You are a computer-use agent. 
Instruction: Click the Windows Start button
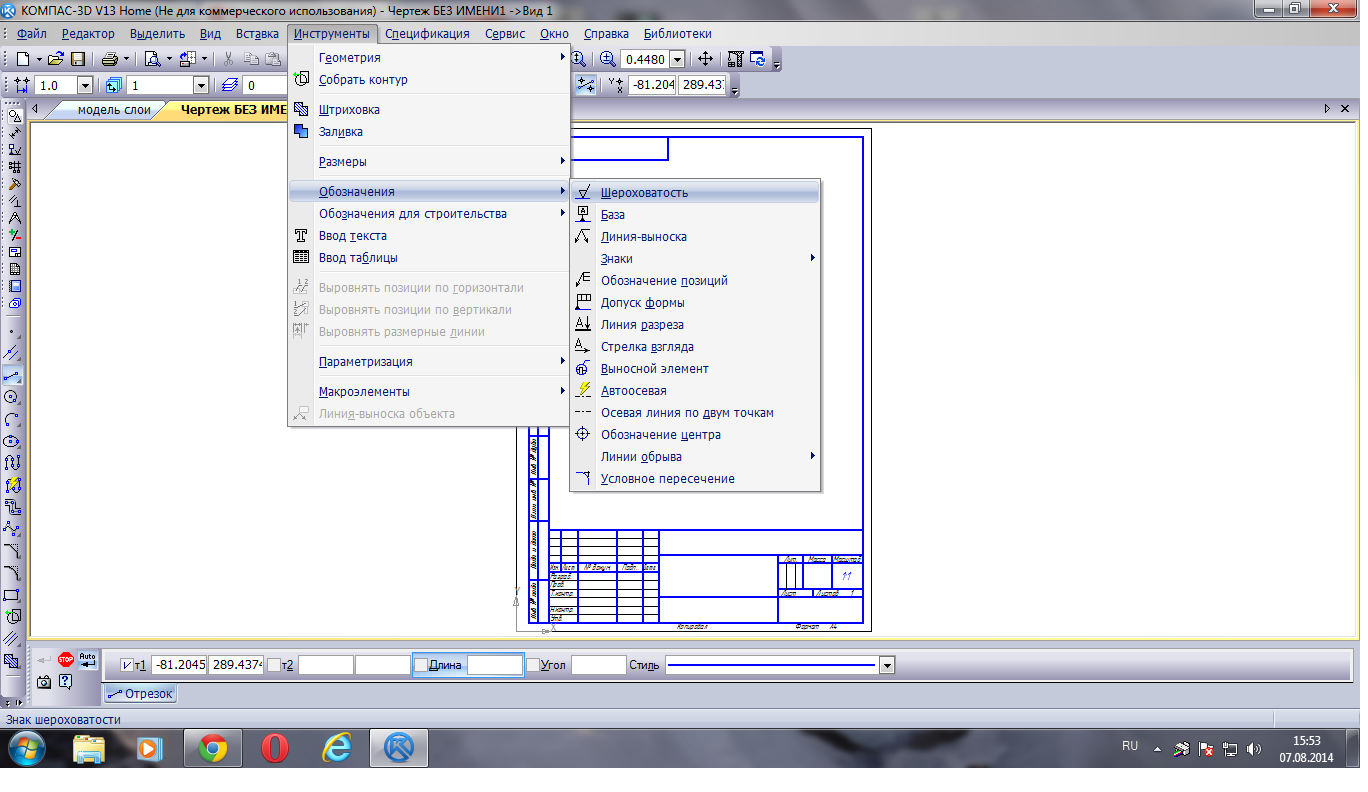[x=27, y=748]
